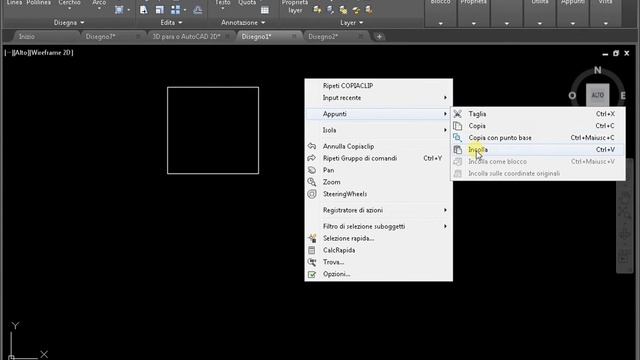Open Registratore di azioni submenu
The height and width of the screenshot is (360, 640).
tap(378, 210)
